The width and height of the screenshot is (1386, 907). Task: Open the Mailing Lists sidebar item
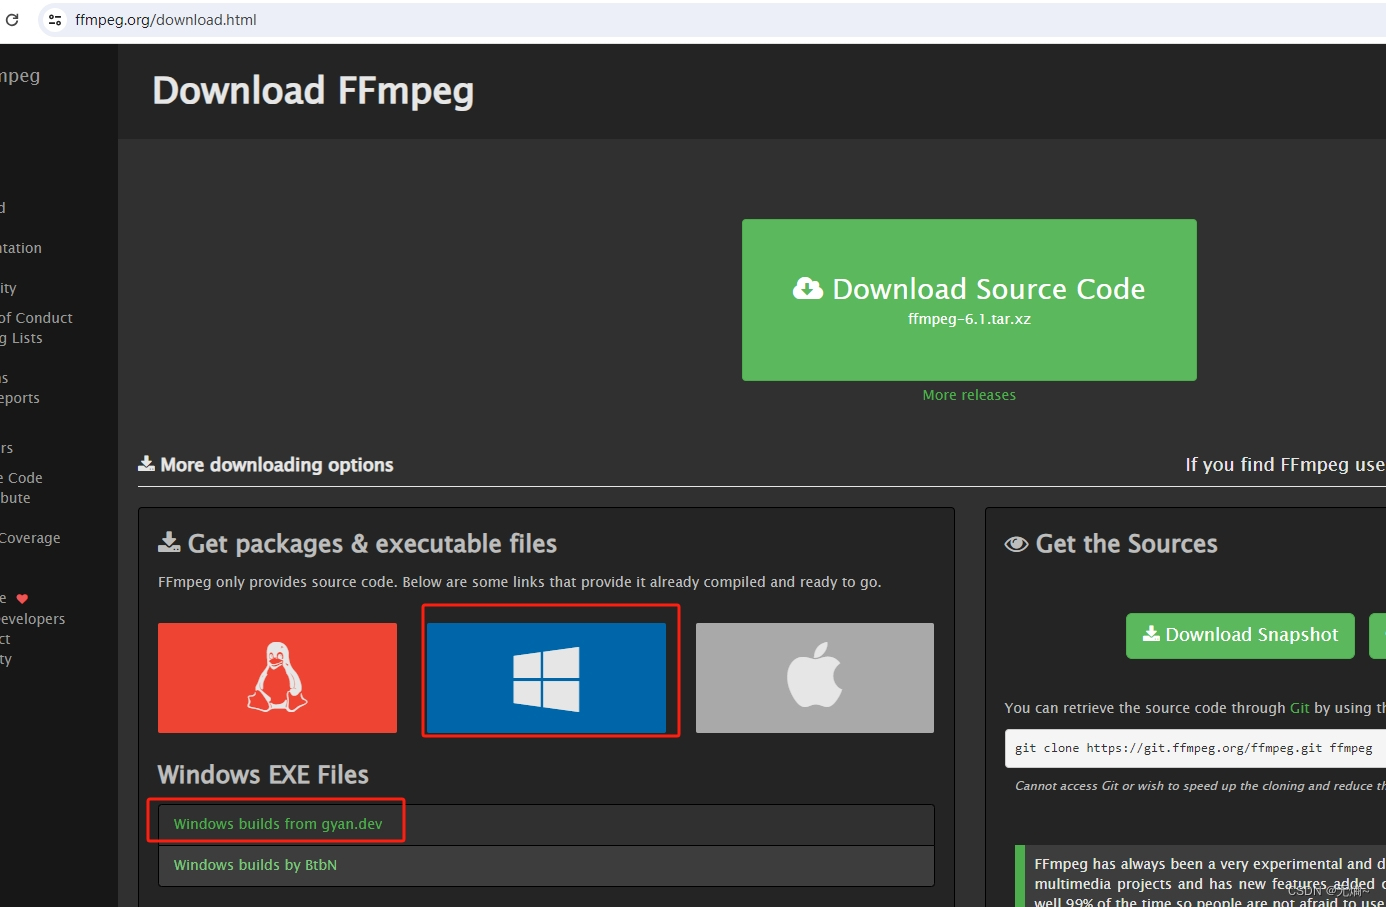pos(21,338)
